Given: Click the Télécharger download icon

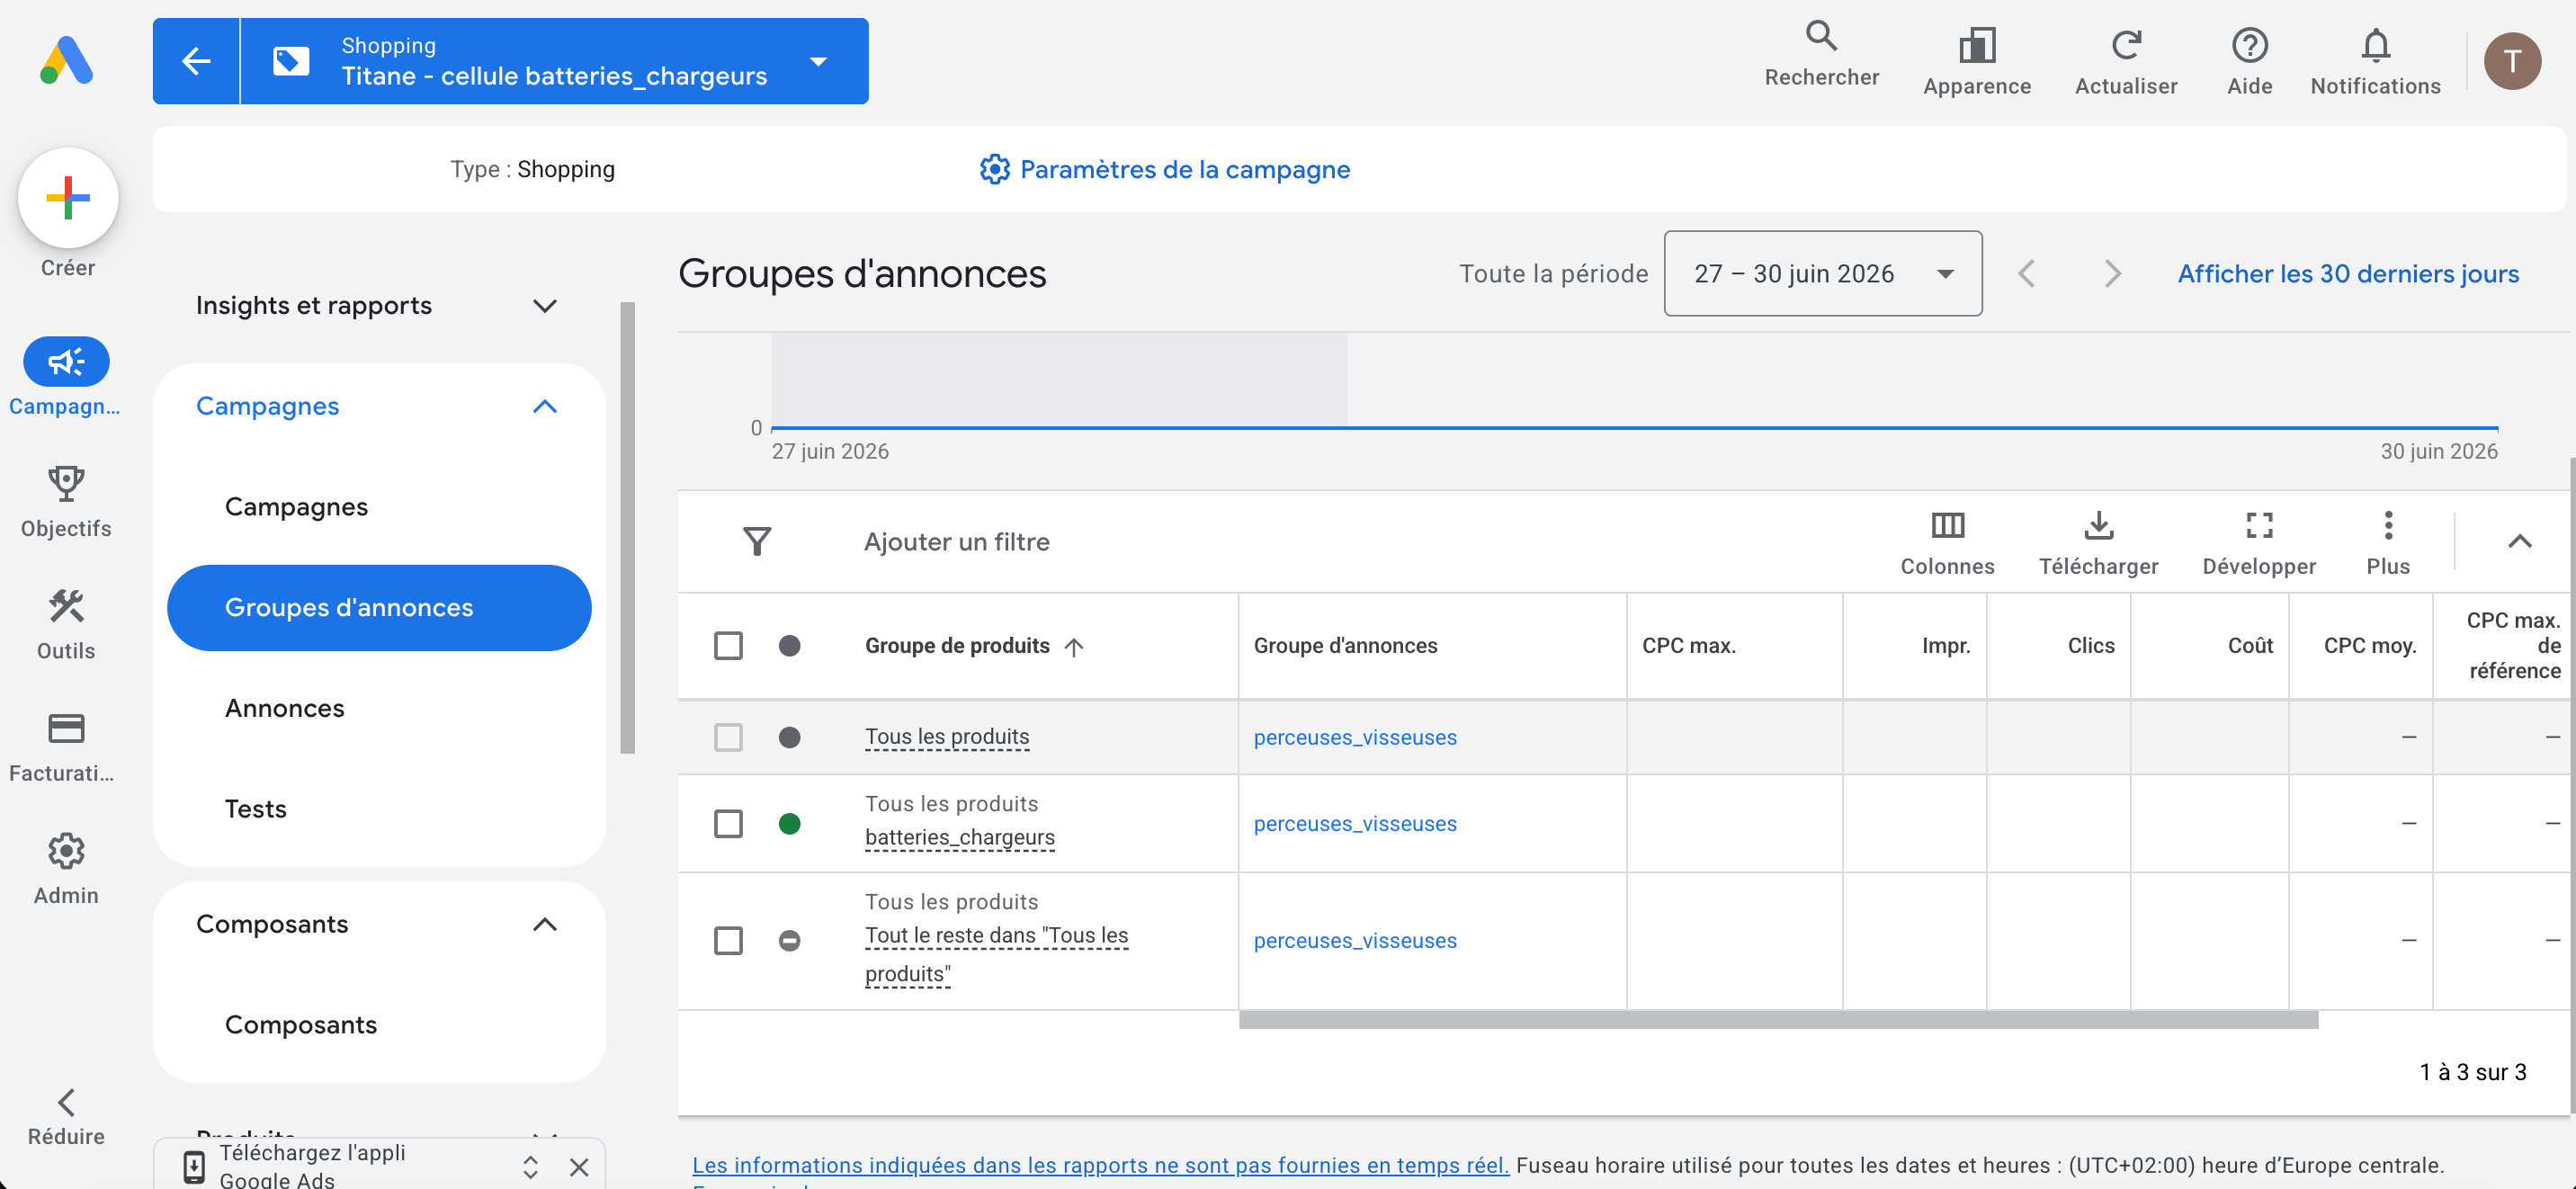Looking at the screenshot, I should coord(2098,525).
